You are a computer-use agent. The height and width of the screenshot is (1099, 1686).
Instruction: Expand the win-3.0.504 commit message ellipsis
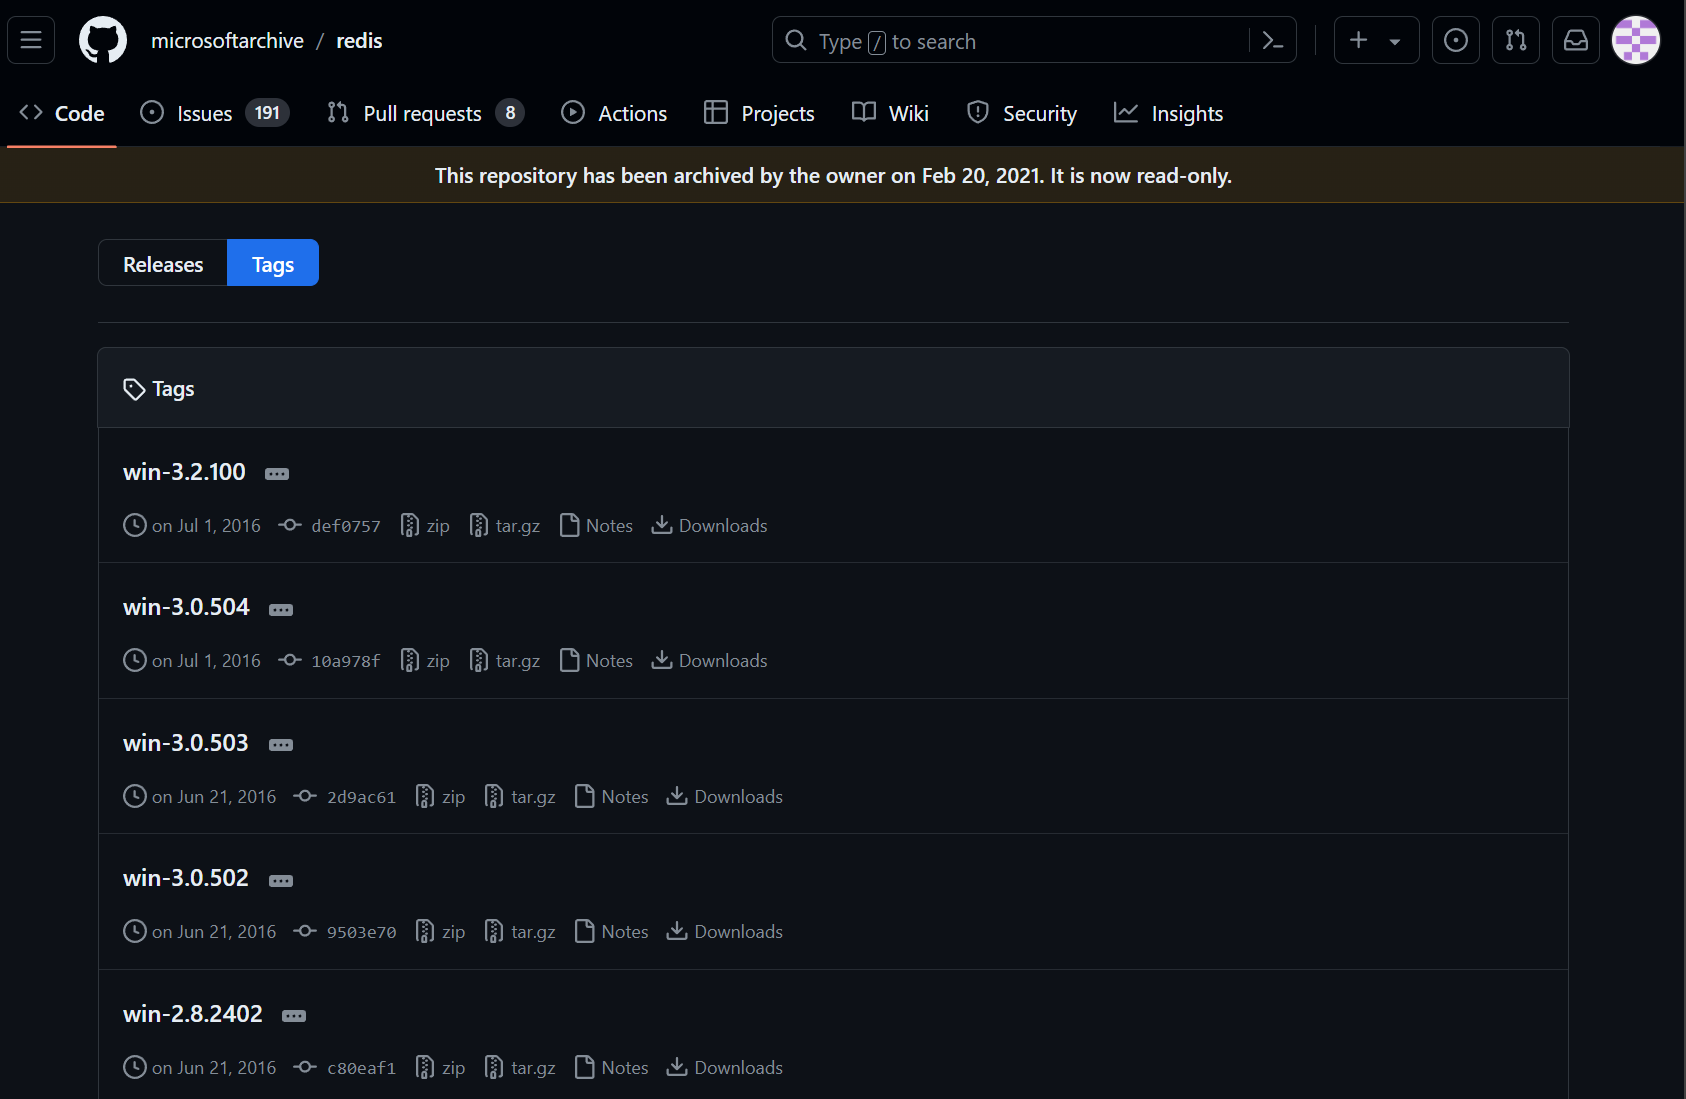click(x=281, y=610)
